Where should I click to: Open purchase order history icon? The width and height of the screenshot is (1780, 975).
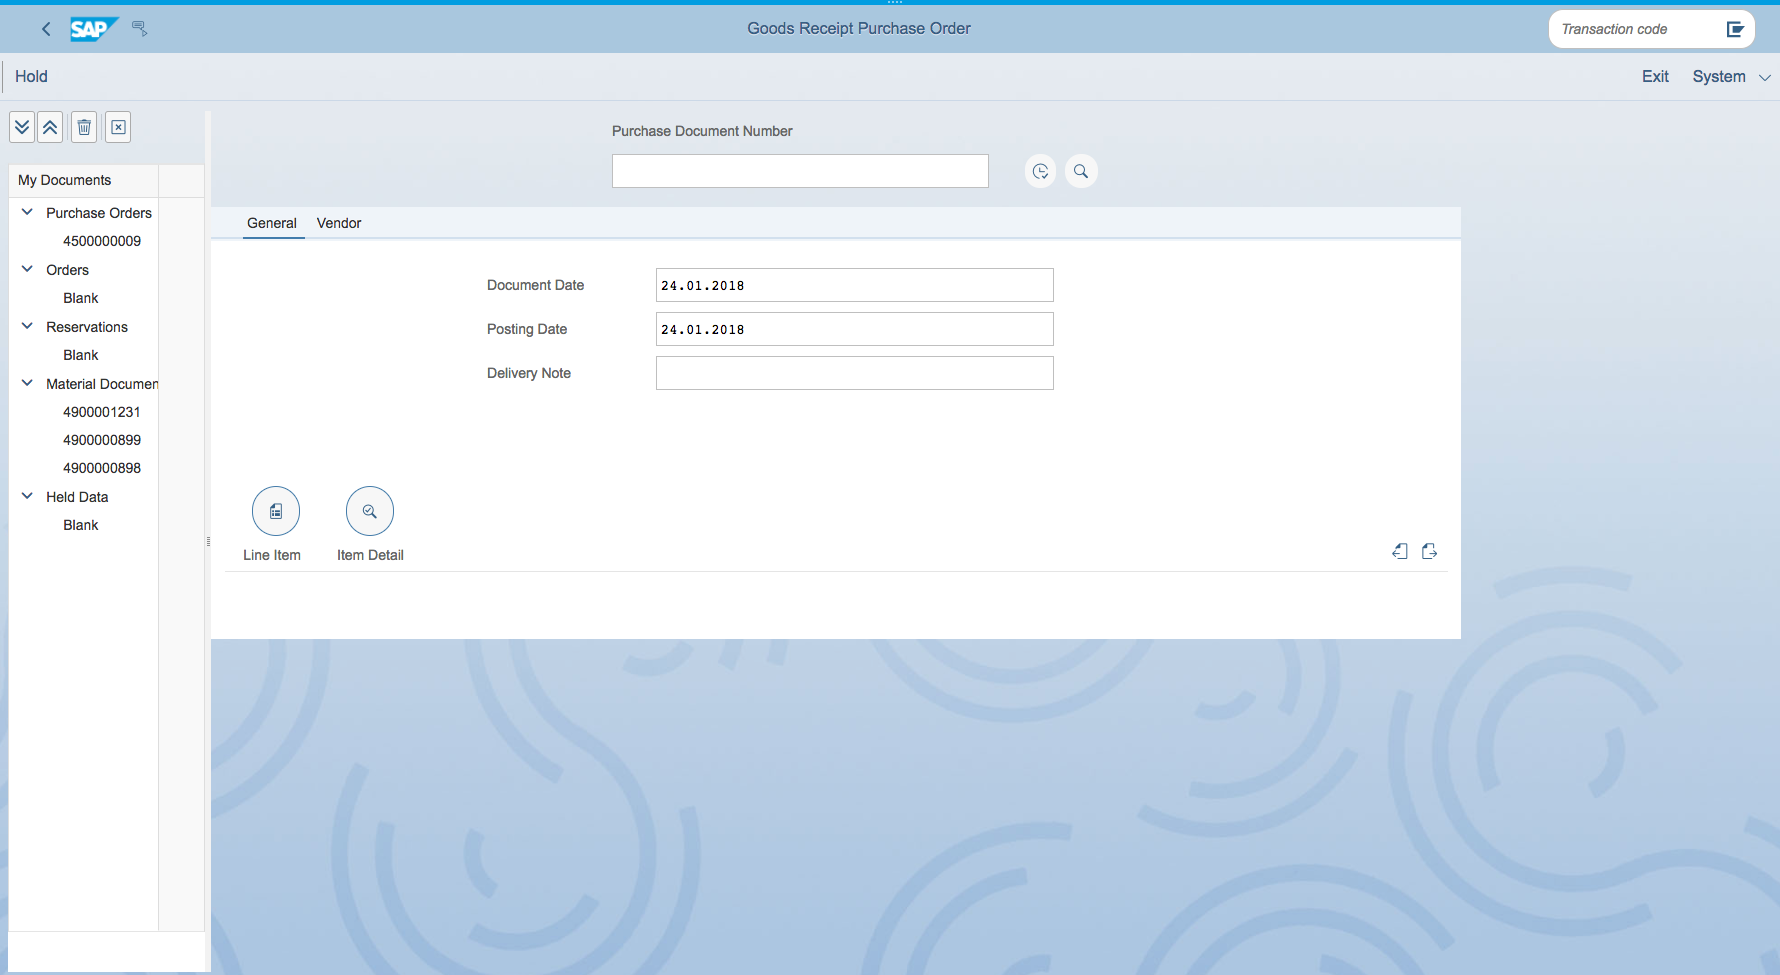(1040, 171)
